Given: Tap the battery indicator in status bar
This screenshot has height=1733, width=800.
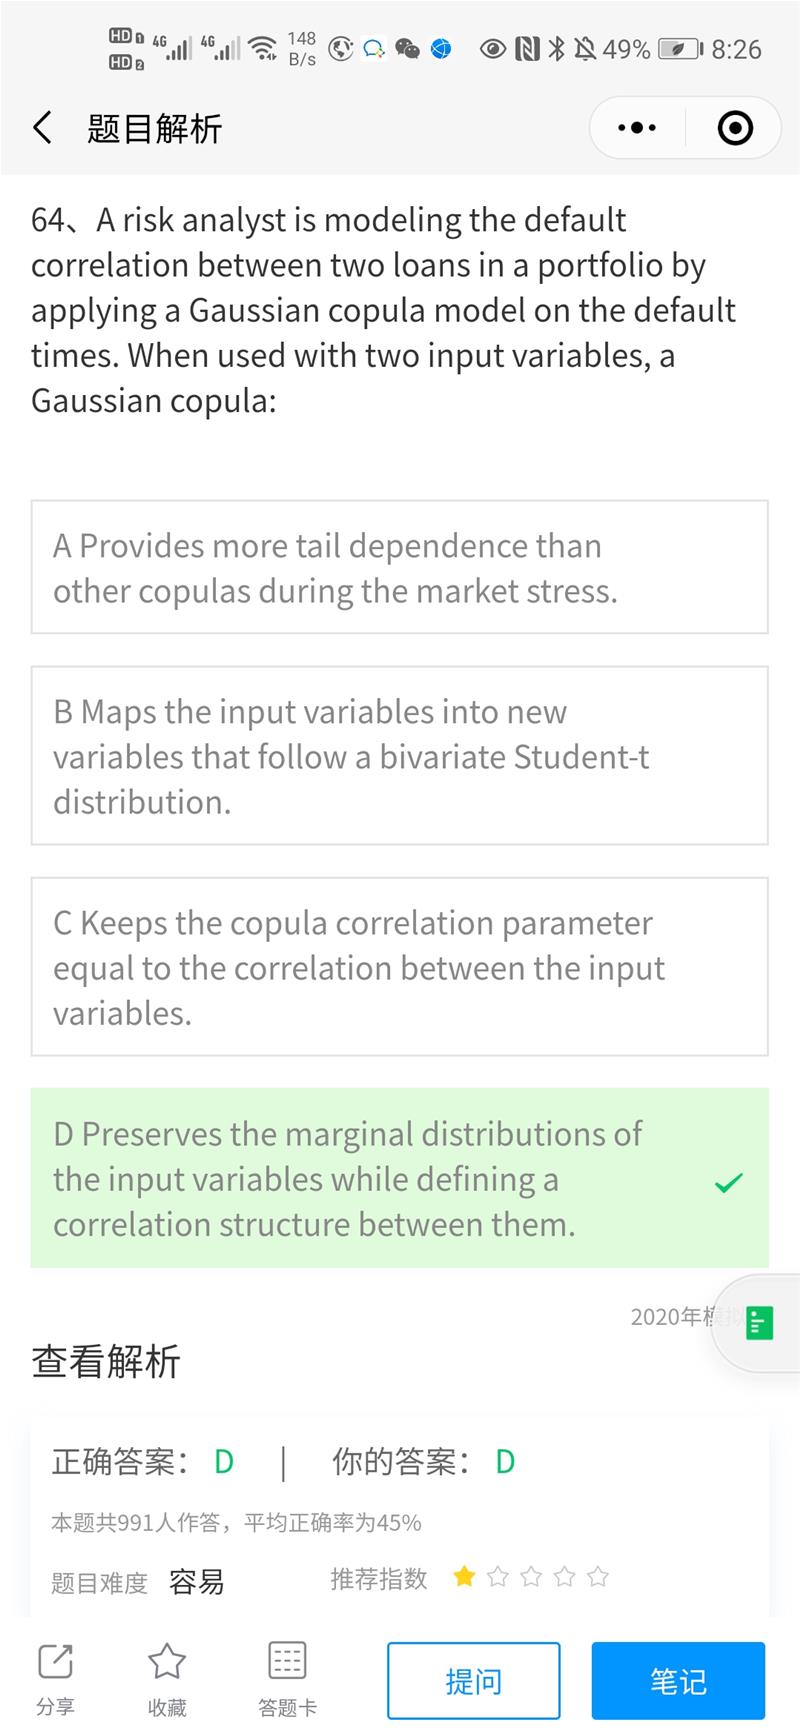Looking at the screenshot, I should click(680, 49).
